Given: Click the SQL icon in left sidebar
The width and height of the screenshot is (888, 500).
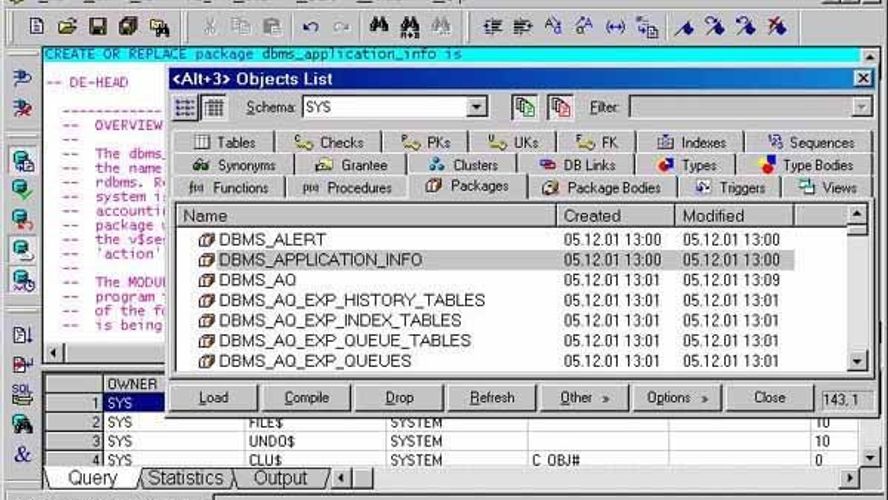Looking at the screenshot, I should click(22, 395).
